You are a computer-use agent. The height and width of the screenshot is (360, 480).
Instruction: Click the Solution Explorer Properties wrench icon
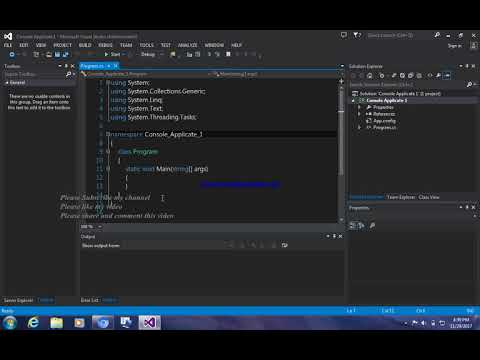tap(439, 76)
